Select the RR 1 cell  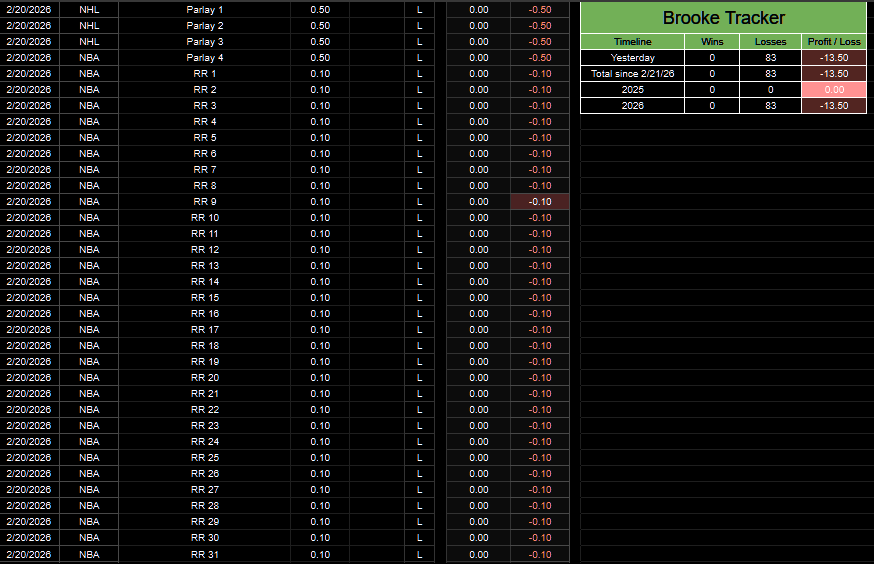pos(205,74)
